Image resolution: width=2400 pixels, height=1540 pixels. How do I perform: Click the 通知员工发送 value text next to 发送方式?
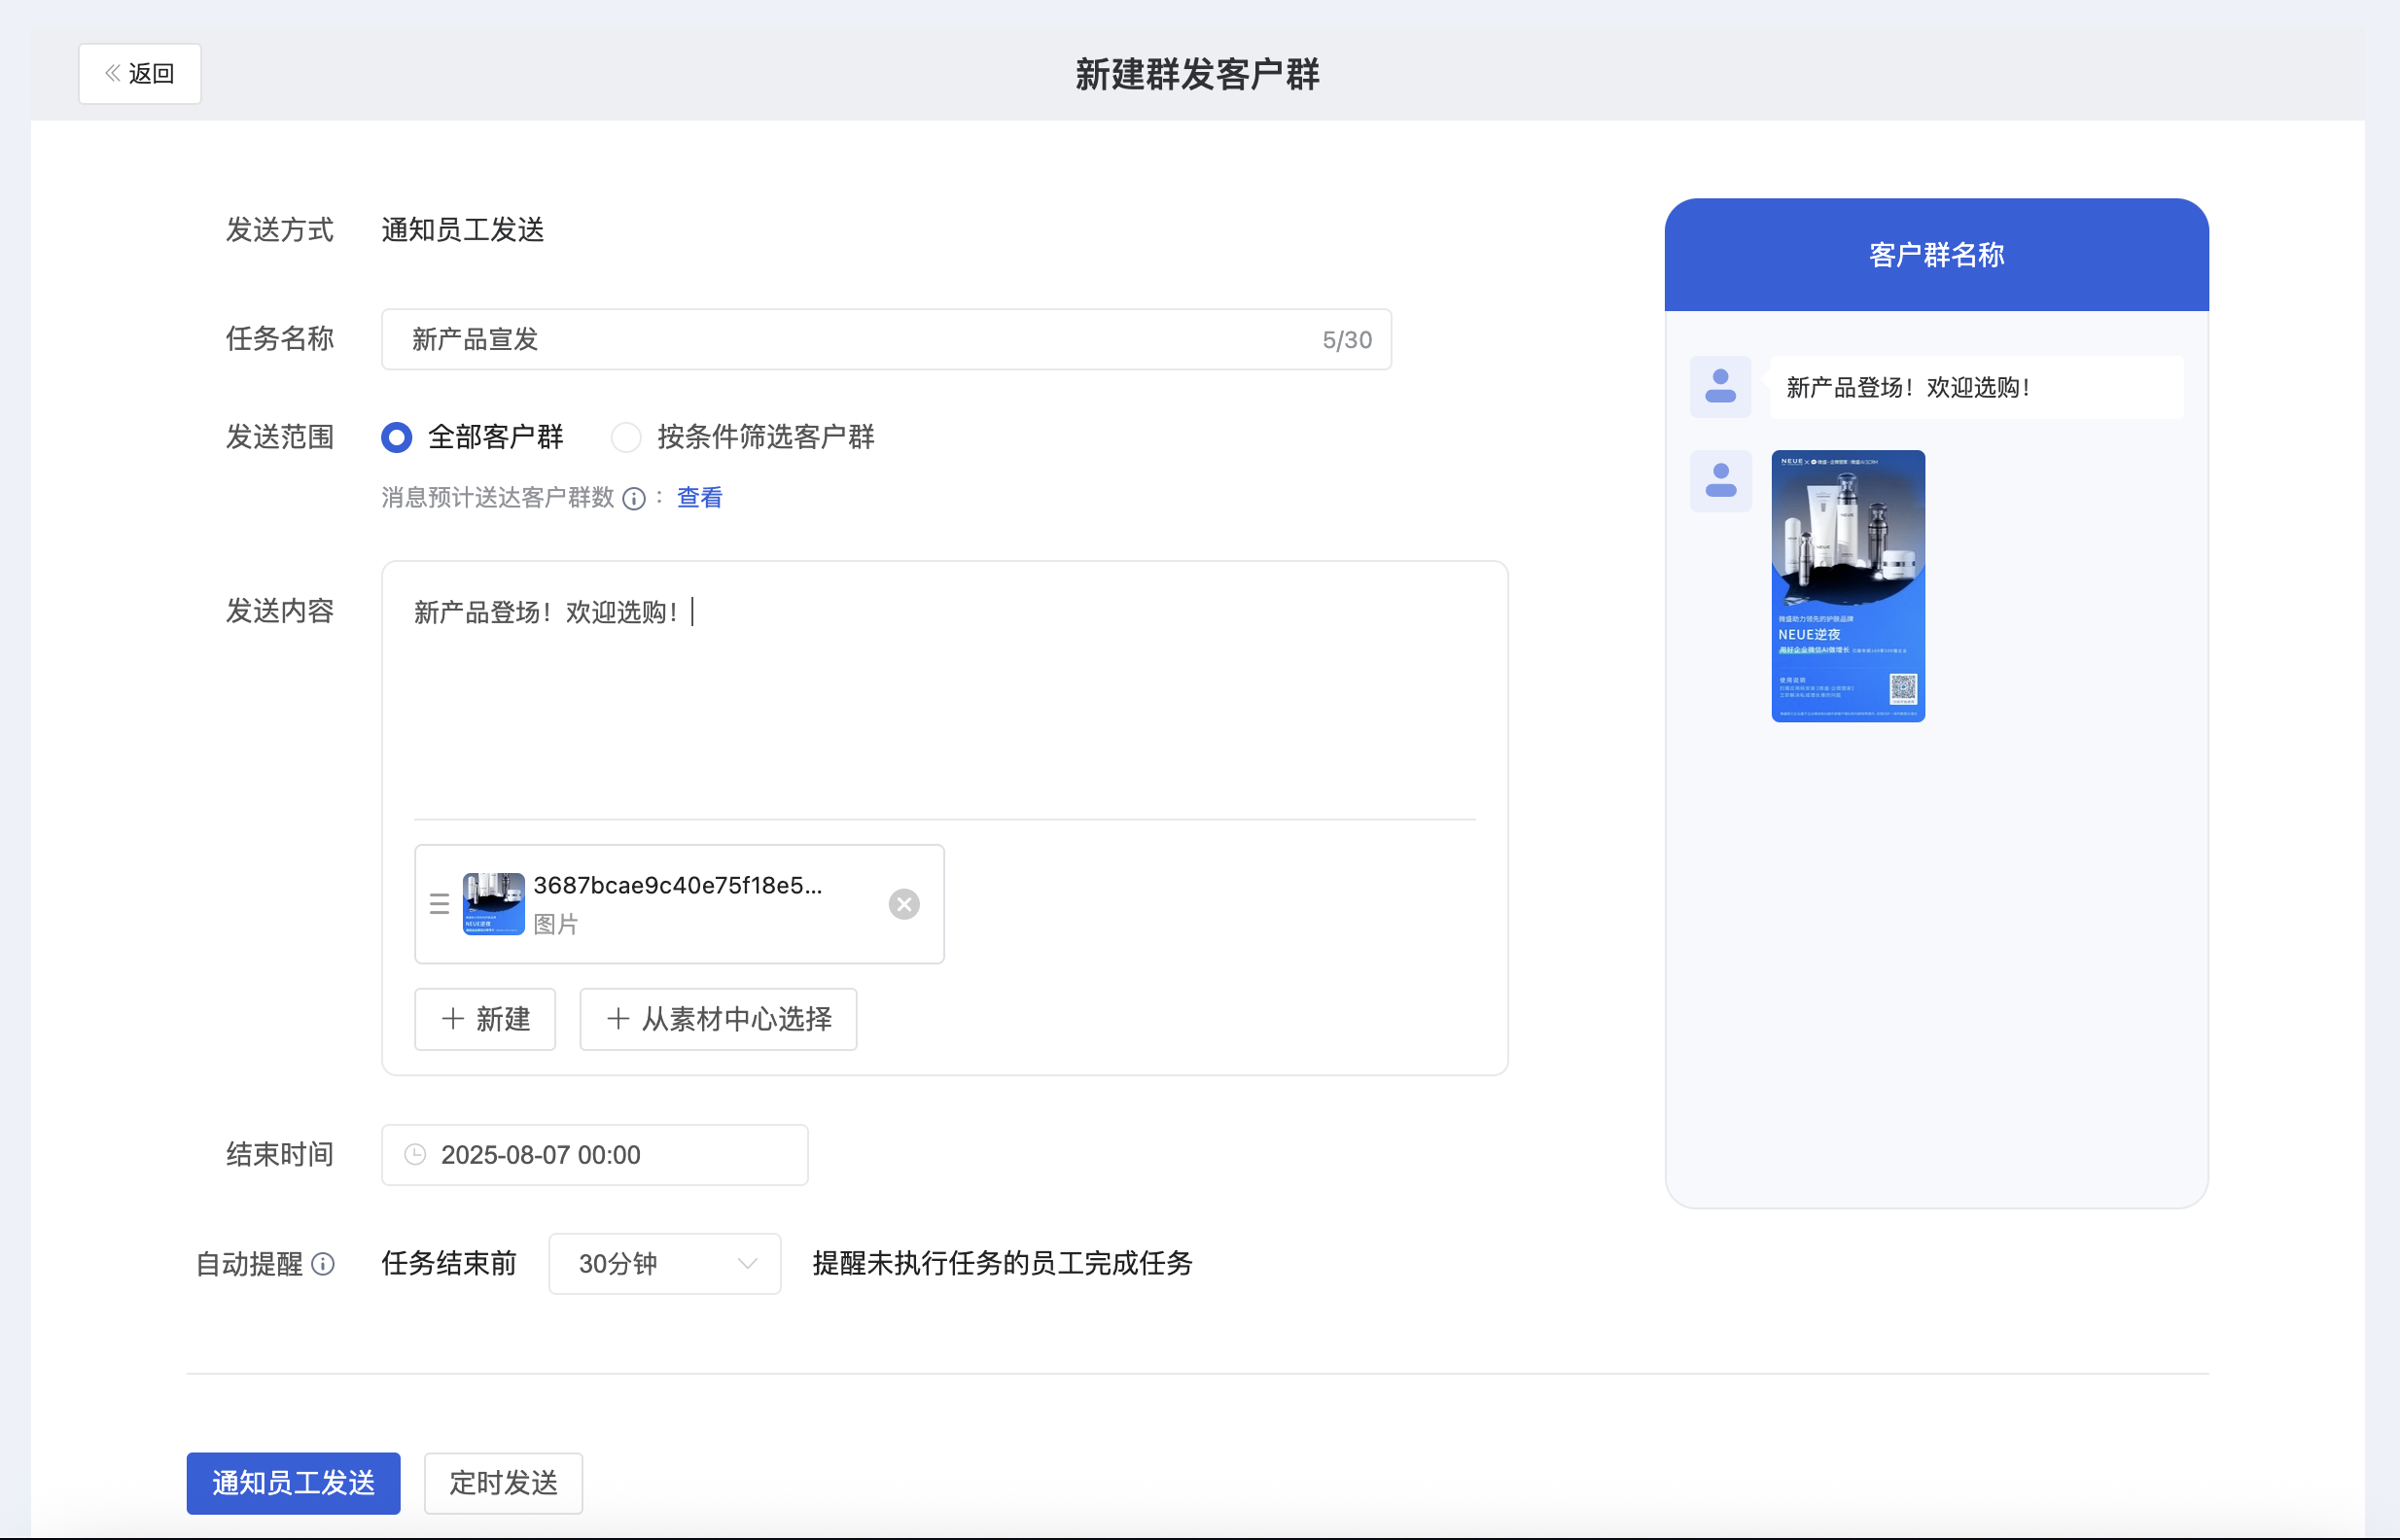click(463, 230)
